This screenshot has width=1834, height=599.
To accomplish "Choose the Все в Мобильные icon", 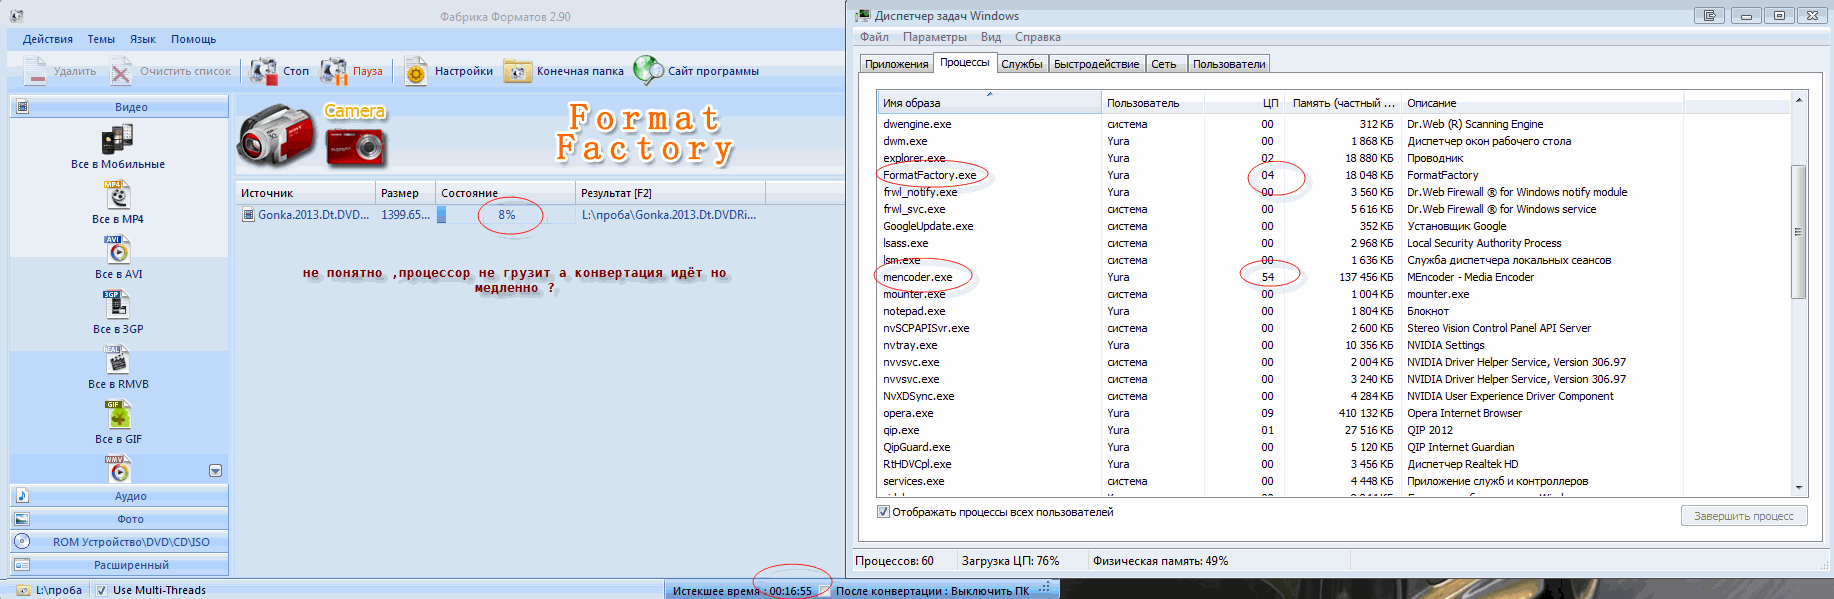I will pos(117,139).
